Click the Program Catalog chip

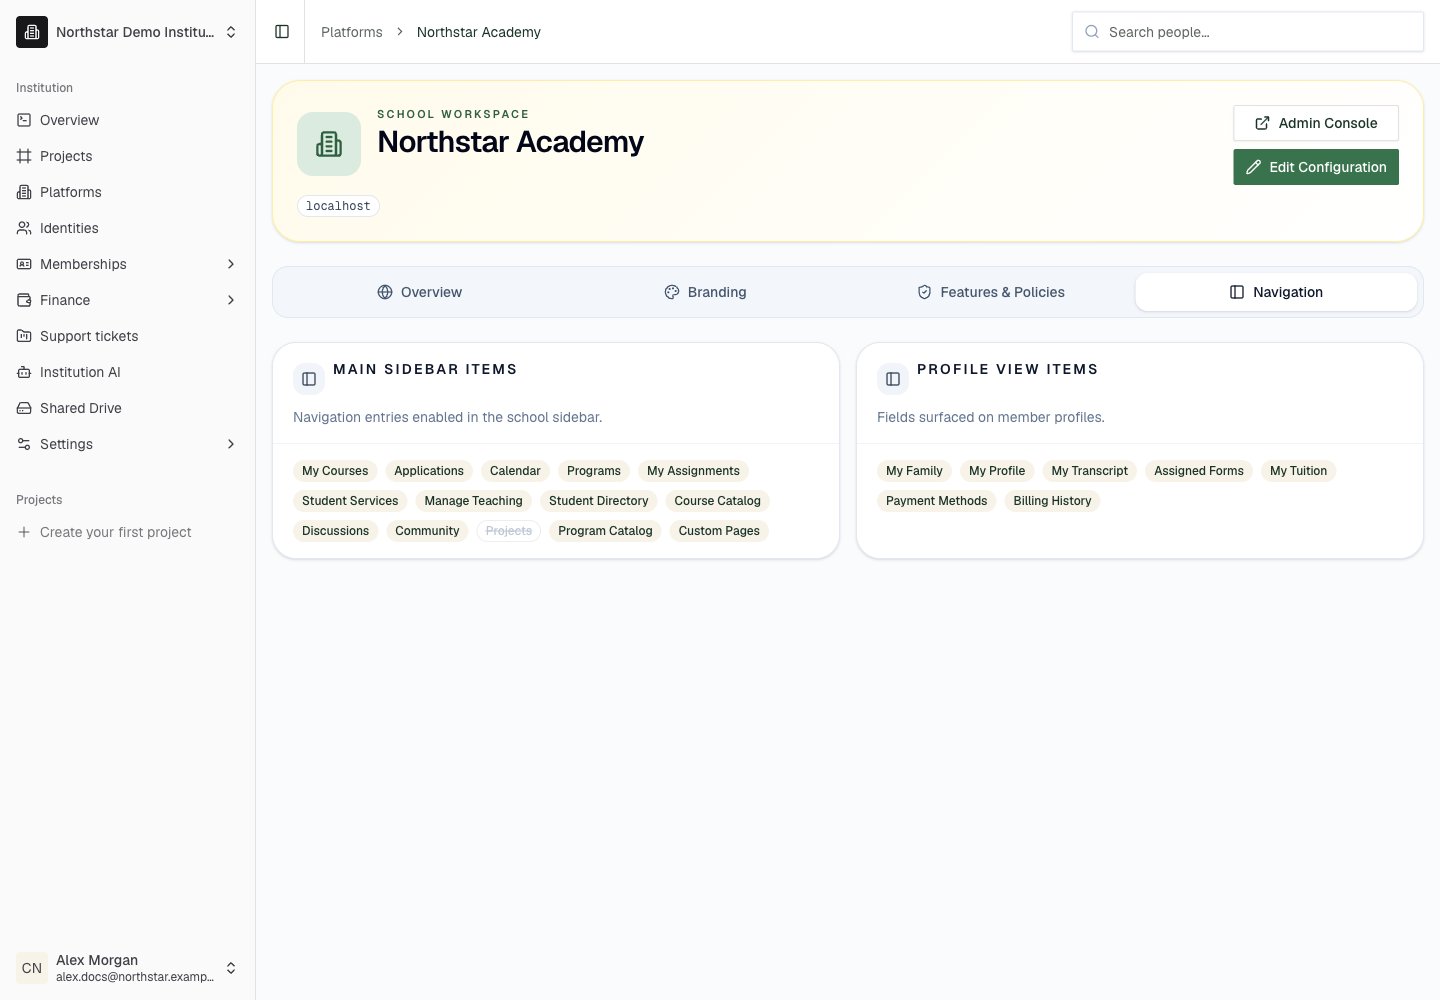pyautogui.click(x=605, y=531)
